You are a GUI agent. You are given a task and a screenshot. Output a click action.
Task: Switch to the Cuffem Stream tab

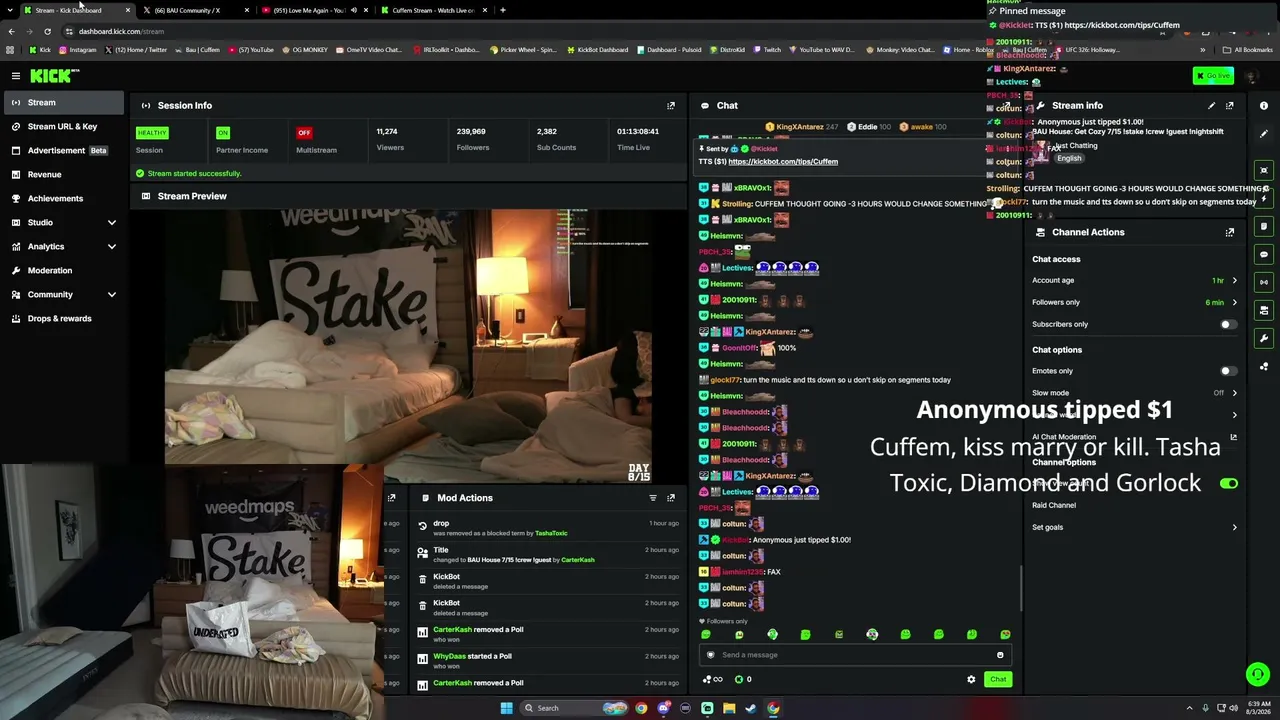433,10
